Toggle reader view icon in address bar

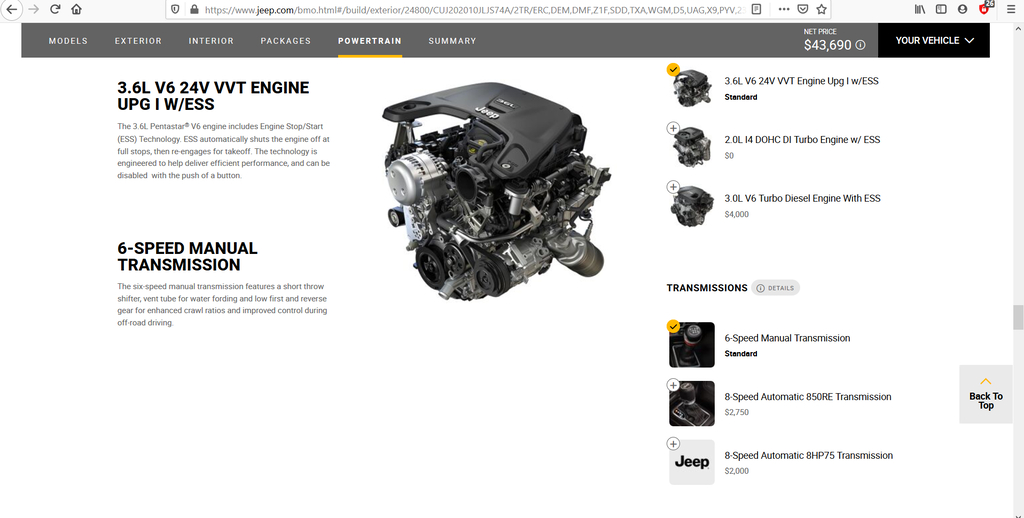[x=756, y=9]
